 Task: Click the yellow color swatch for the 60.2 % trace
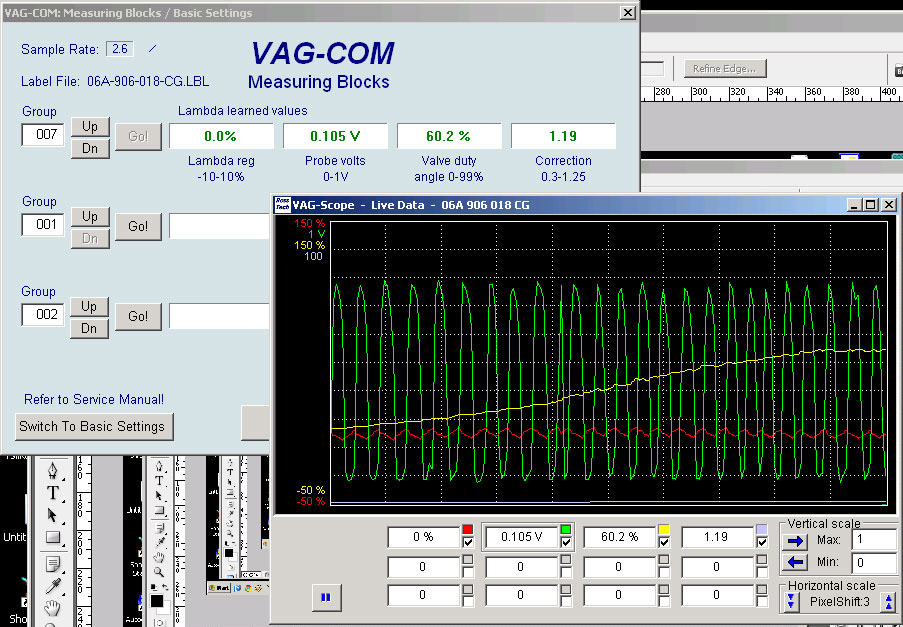[663, 530]
